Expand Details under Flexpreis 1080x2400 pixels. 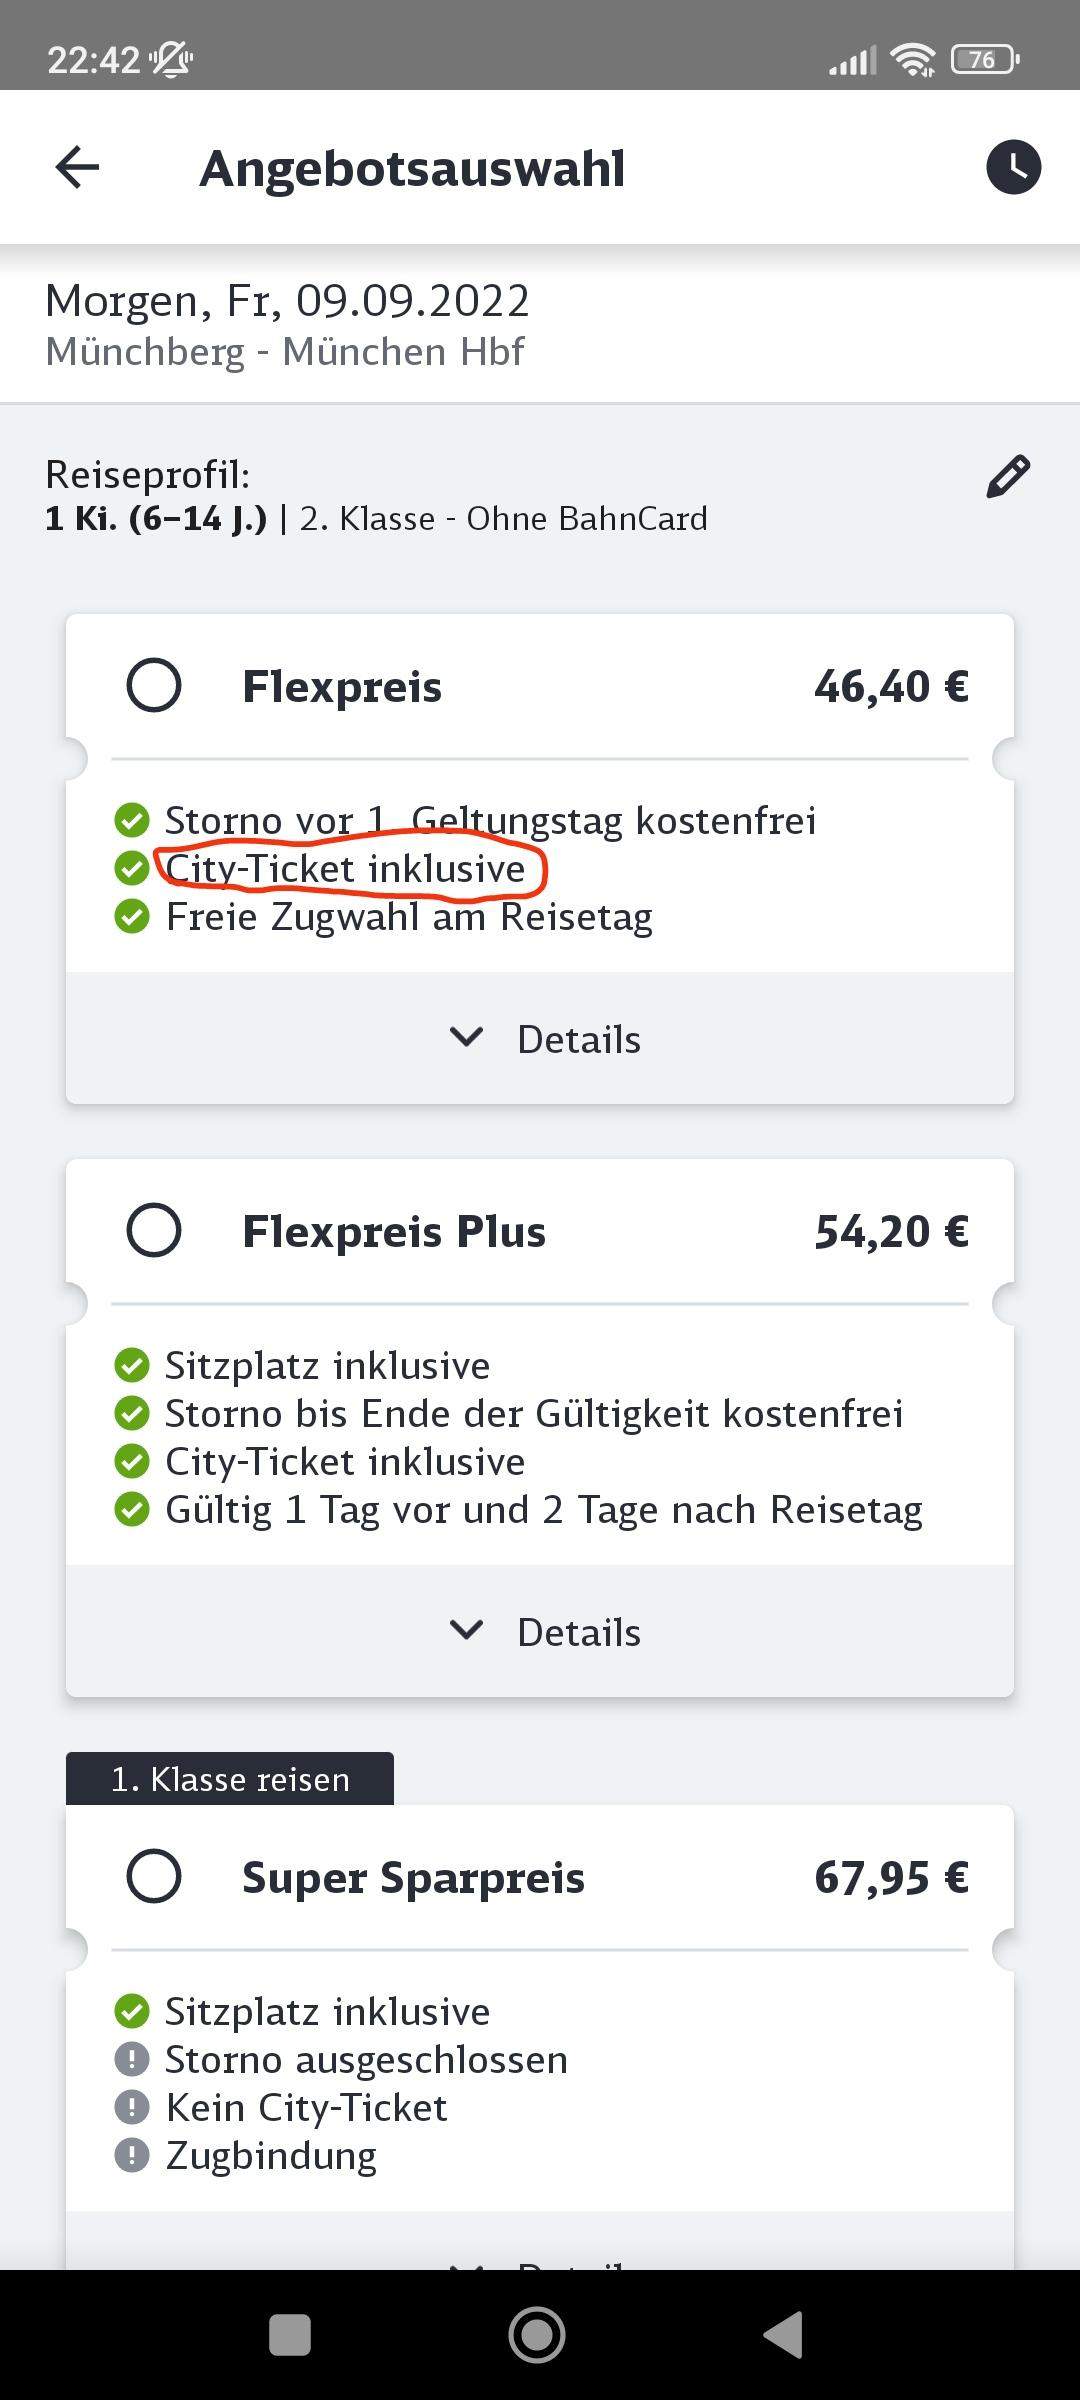545,1039
